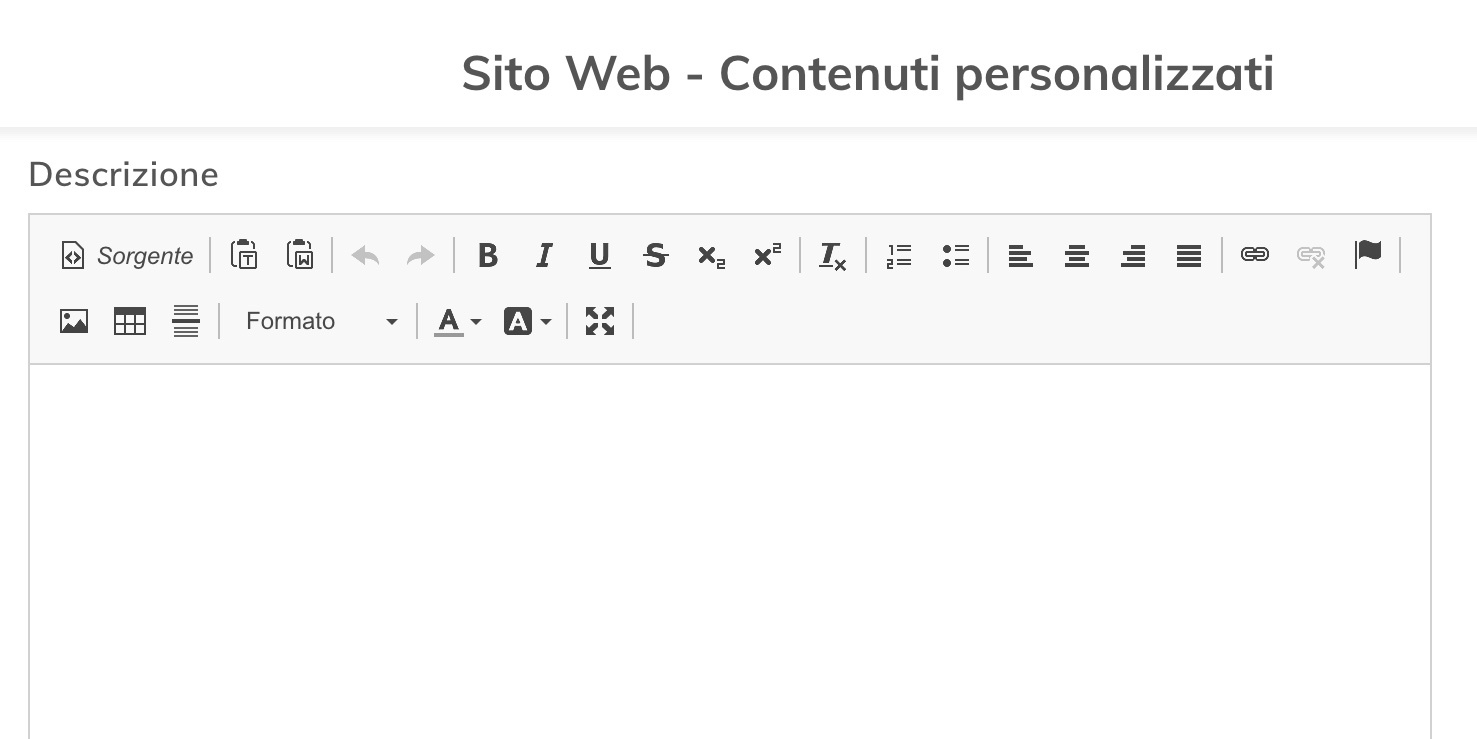This screenshot has height=739, width=1477.
Task: Insert a link
Action: click(x=1254, y=256)
